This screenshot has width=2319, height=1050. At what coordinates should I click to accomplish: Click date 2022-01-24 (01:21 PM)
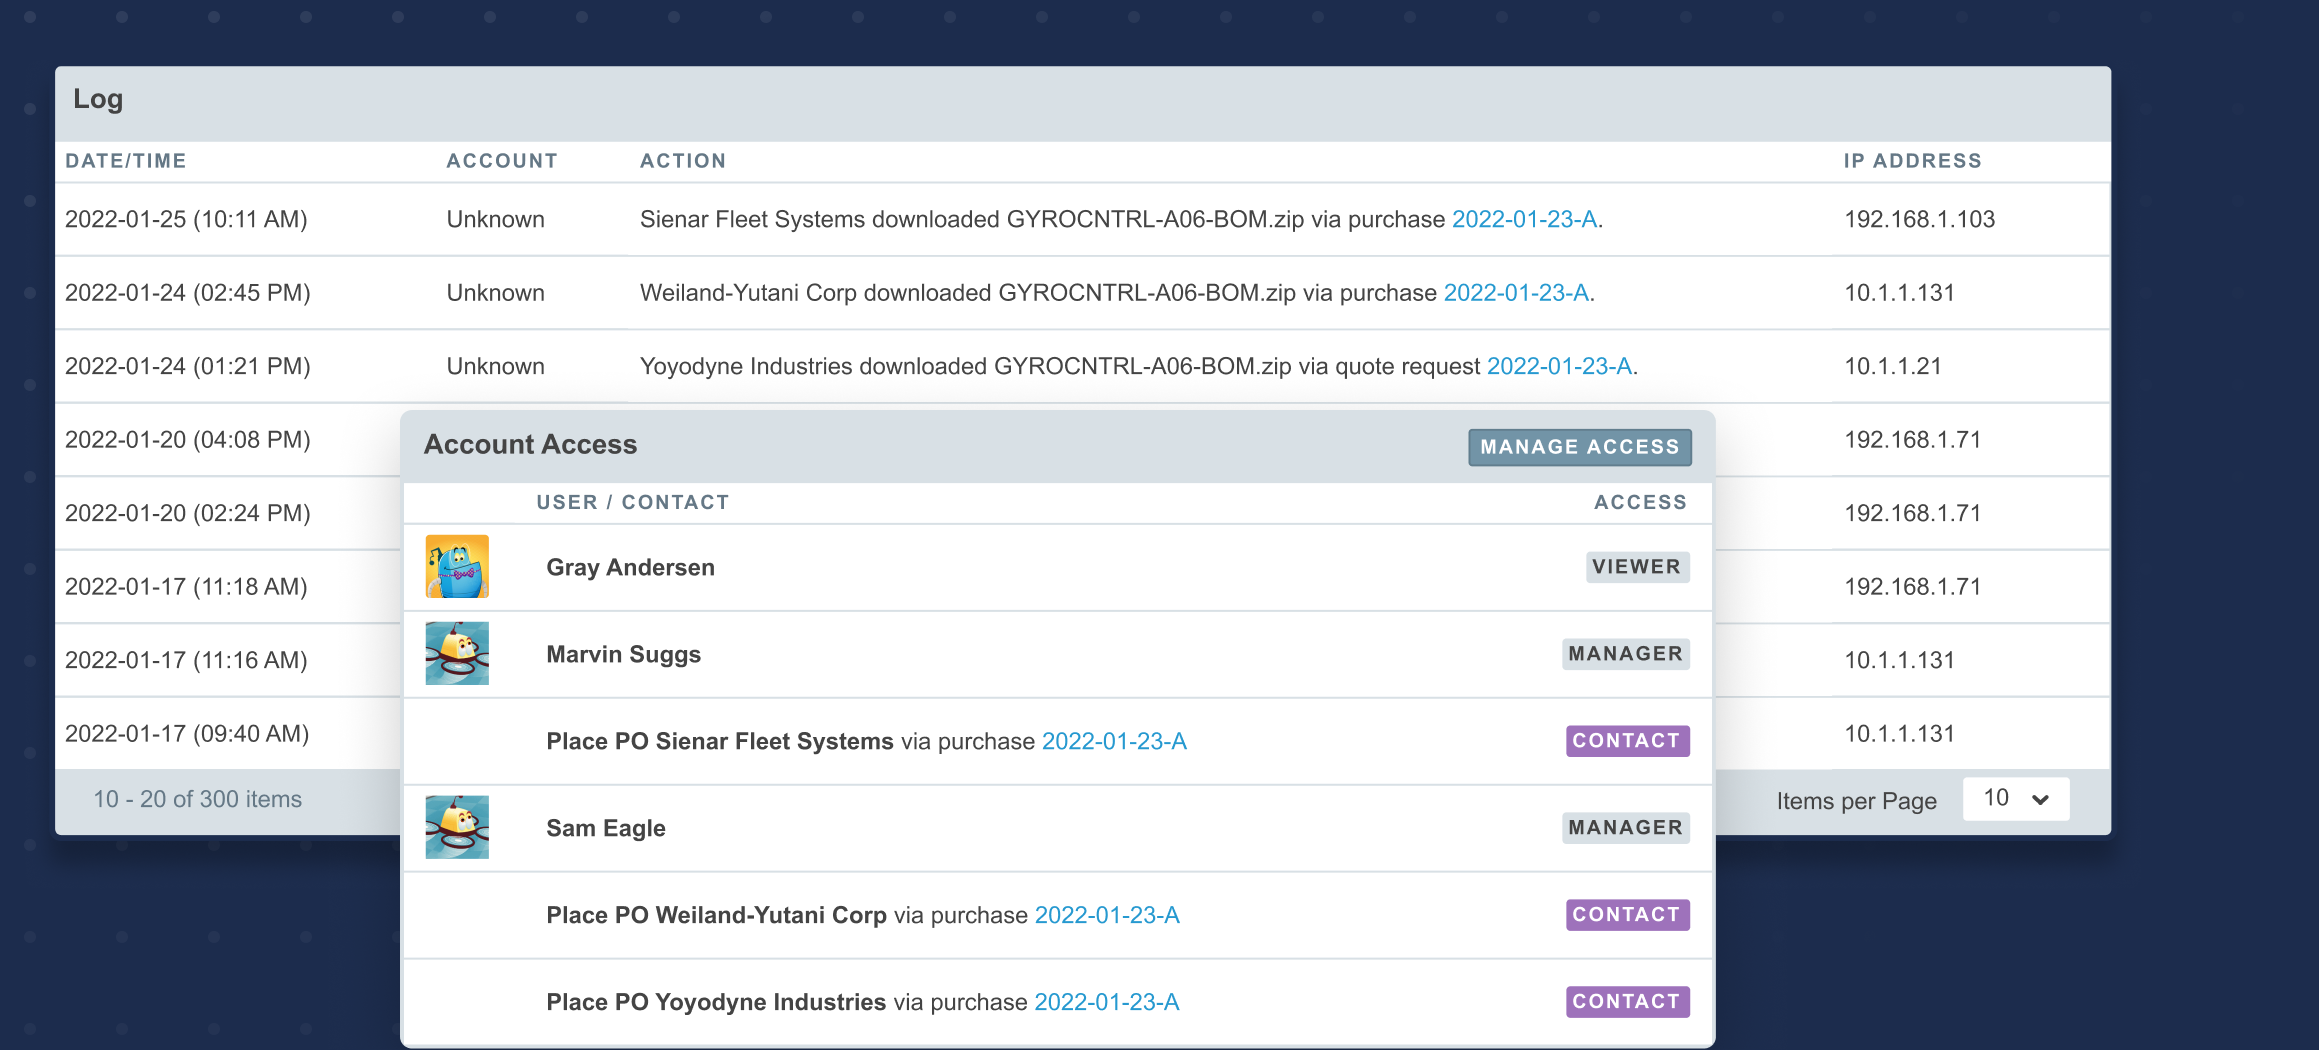click(188, 366)
